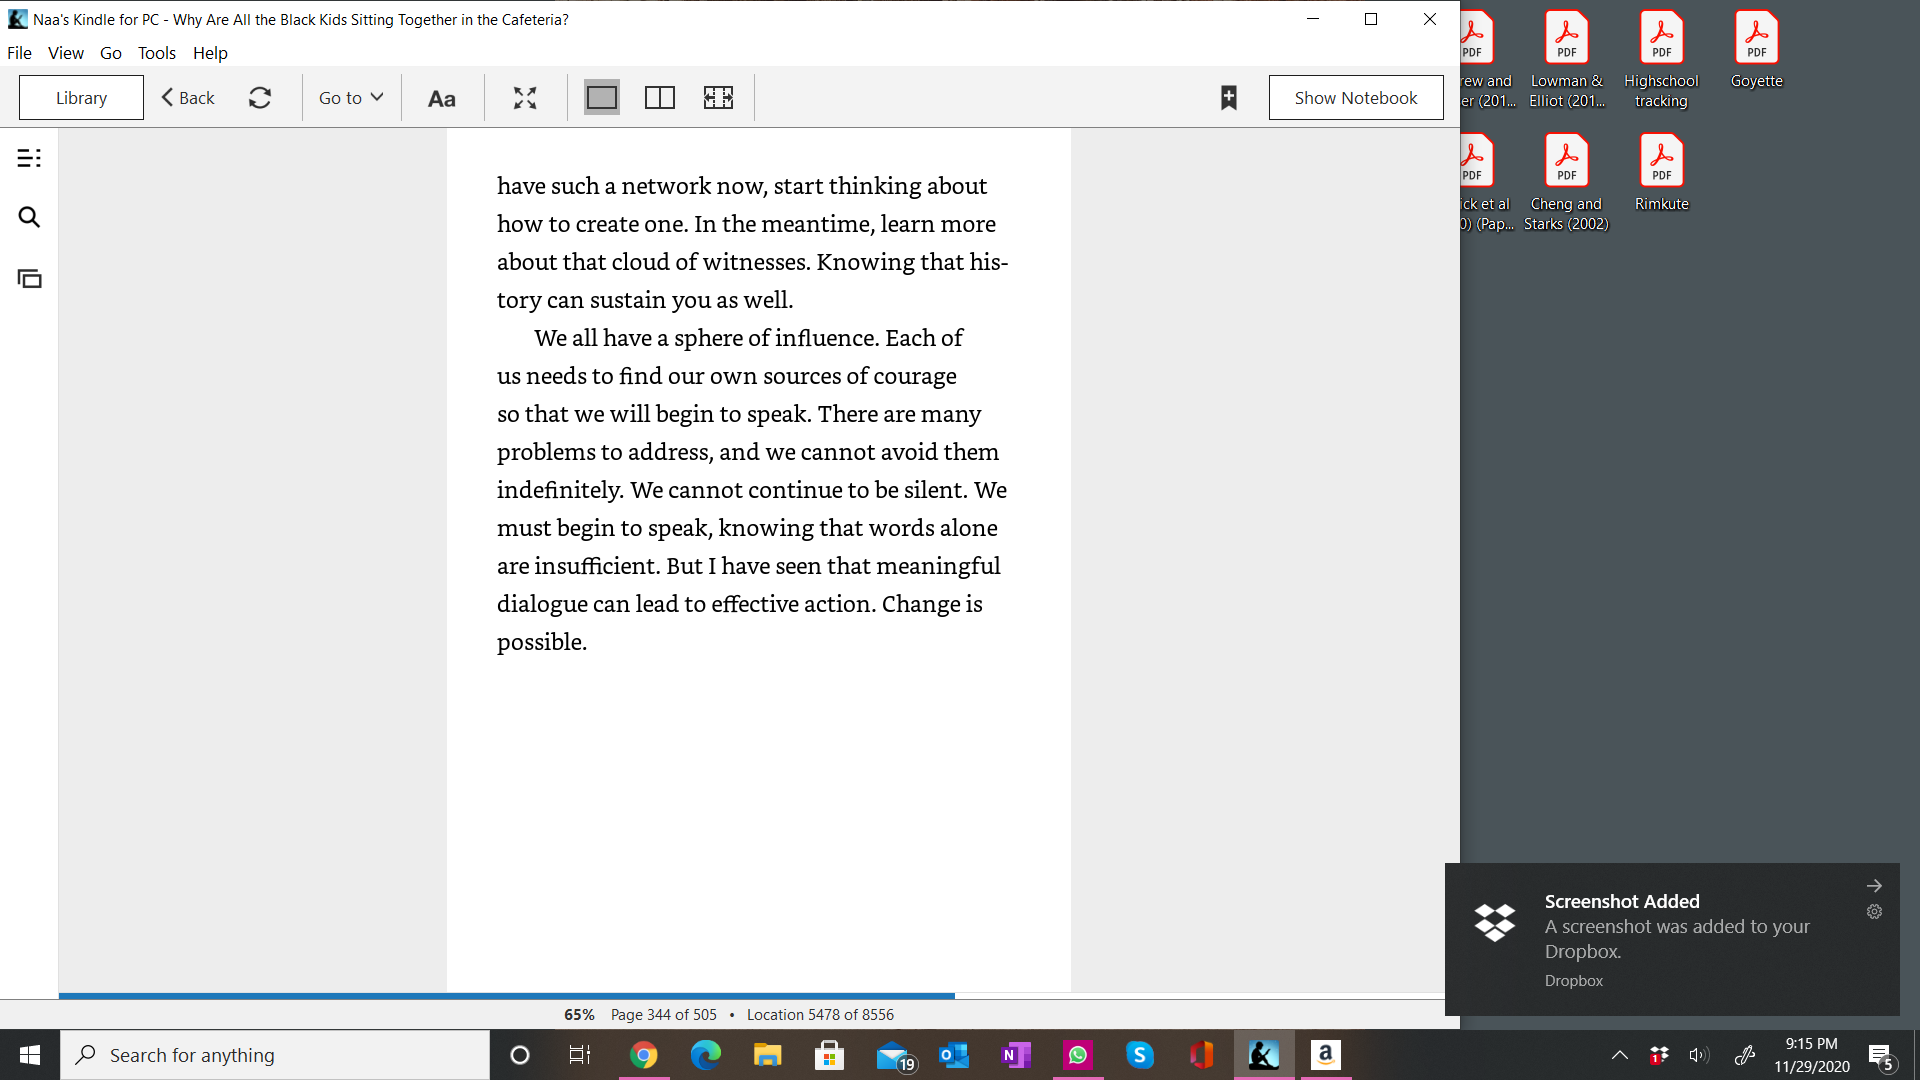Click the 65% progress label
The image size is (1920, 1080).
[579, 1014]
